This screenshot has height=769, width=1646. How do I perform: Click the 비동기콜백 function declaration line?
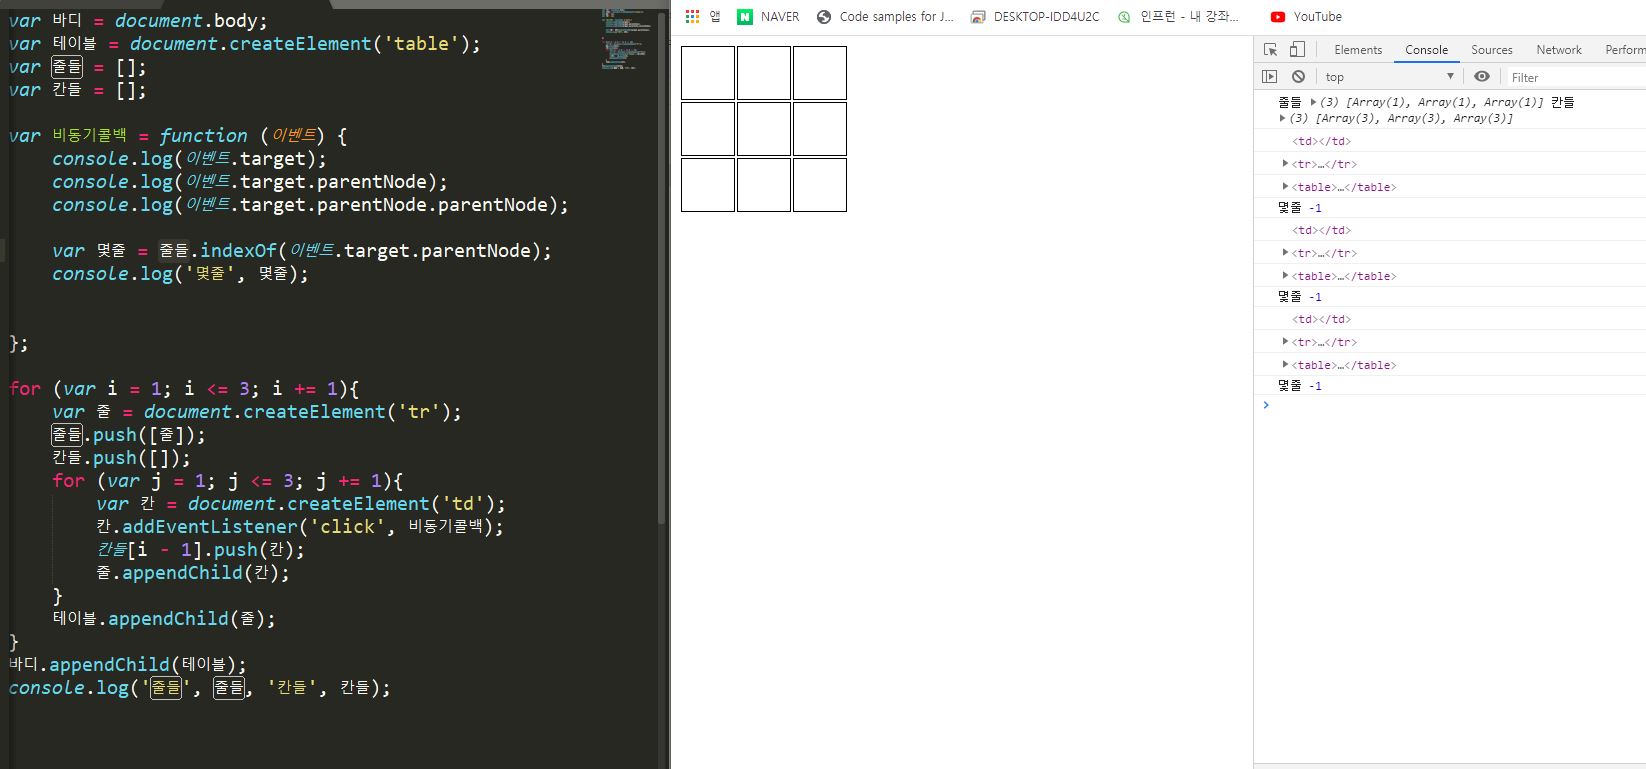point(178,136)
